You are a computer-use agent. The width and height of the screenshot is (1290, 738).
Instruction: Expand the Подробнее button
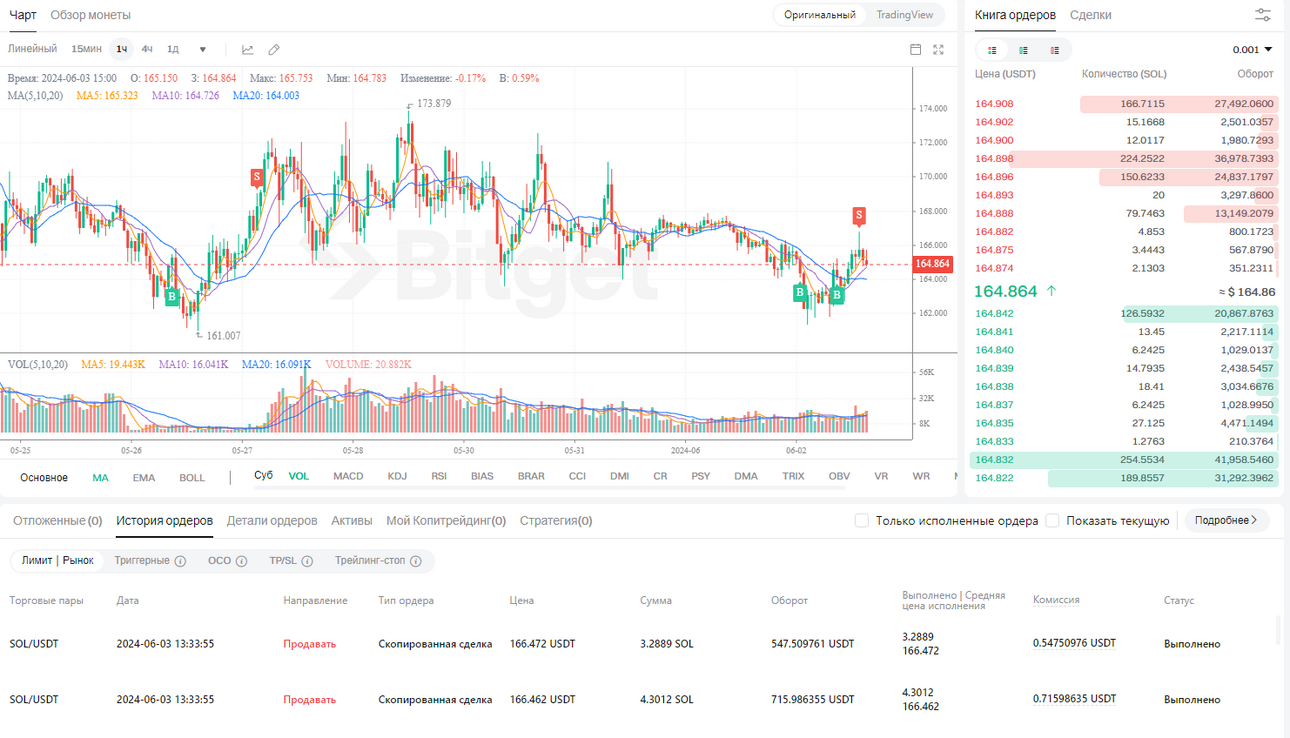1227,520
